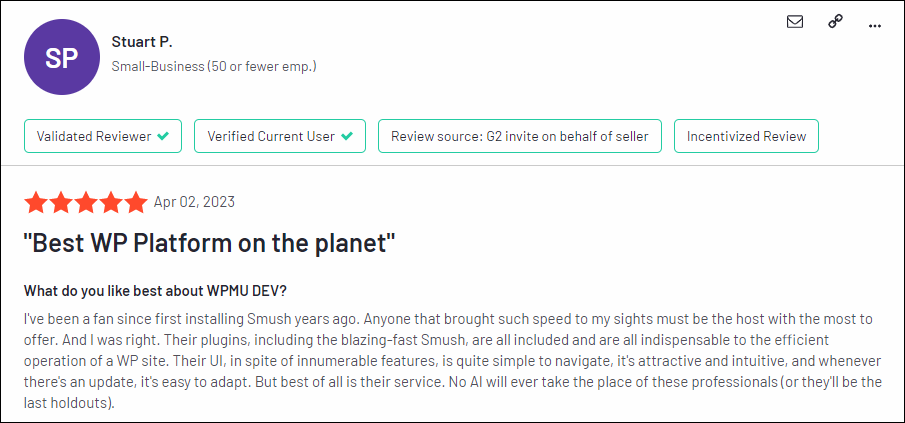
Task: Click the Validated Reviewer badge
Action: point(103,136)
